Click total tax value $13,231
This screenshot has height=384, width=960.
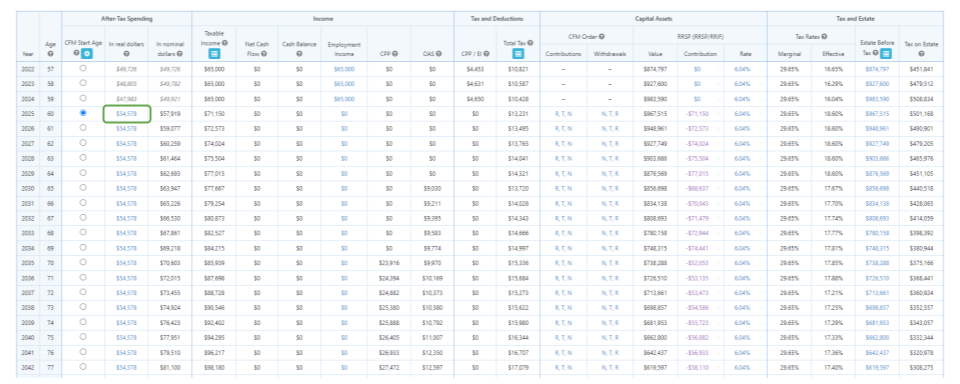click(x=518, y=114)
